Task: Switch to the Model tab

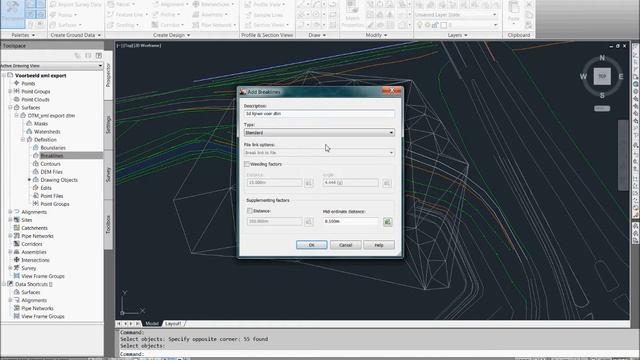Action: tap(152, 324)
